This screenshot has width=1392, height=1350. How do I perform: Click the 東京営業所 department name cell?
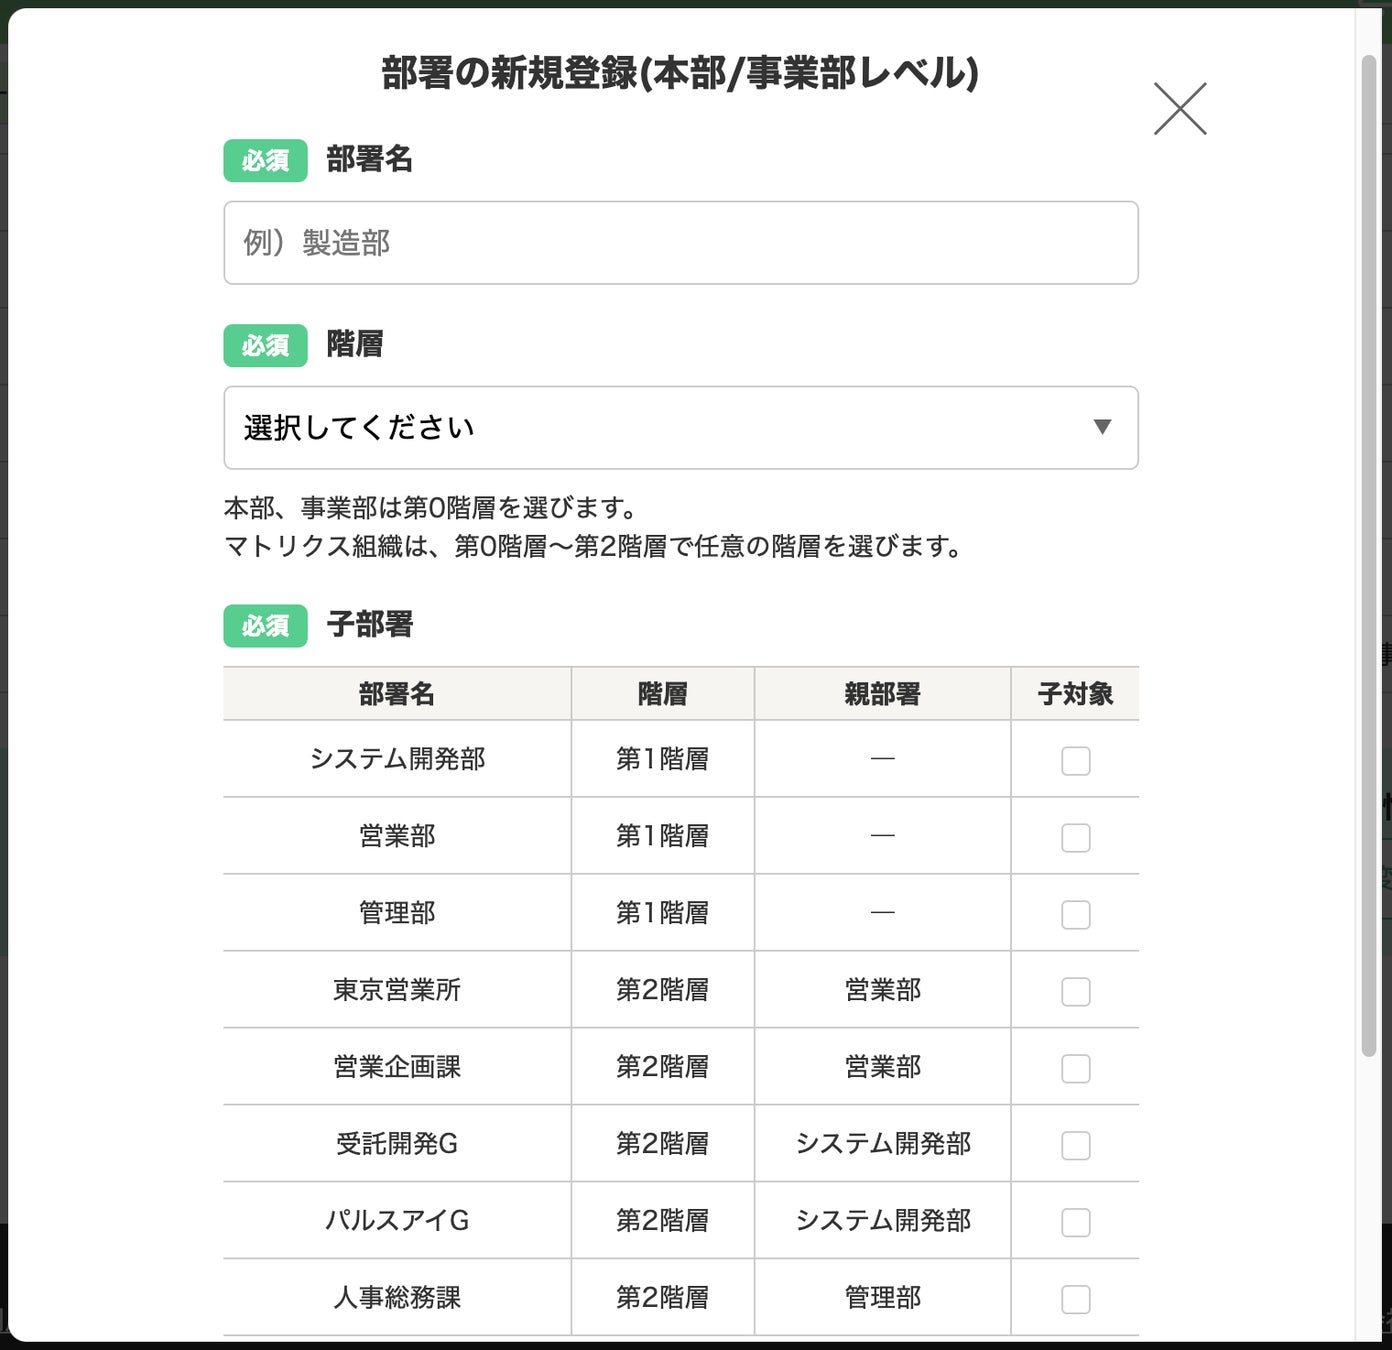tap(397, 990)
